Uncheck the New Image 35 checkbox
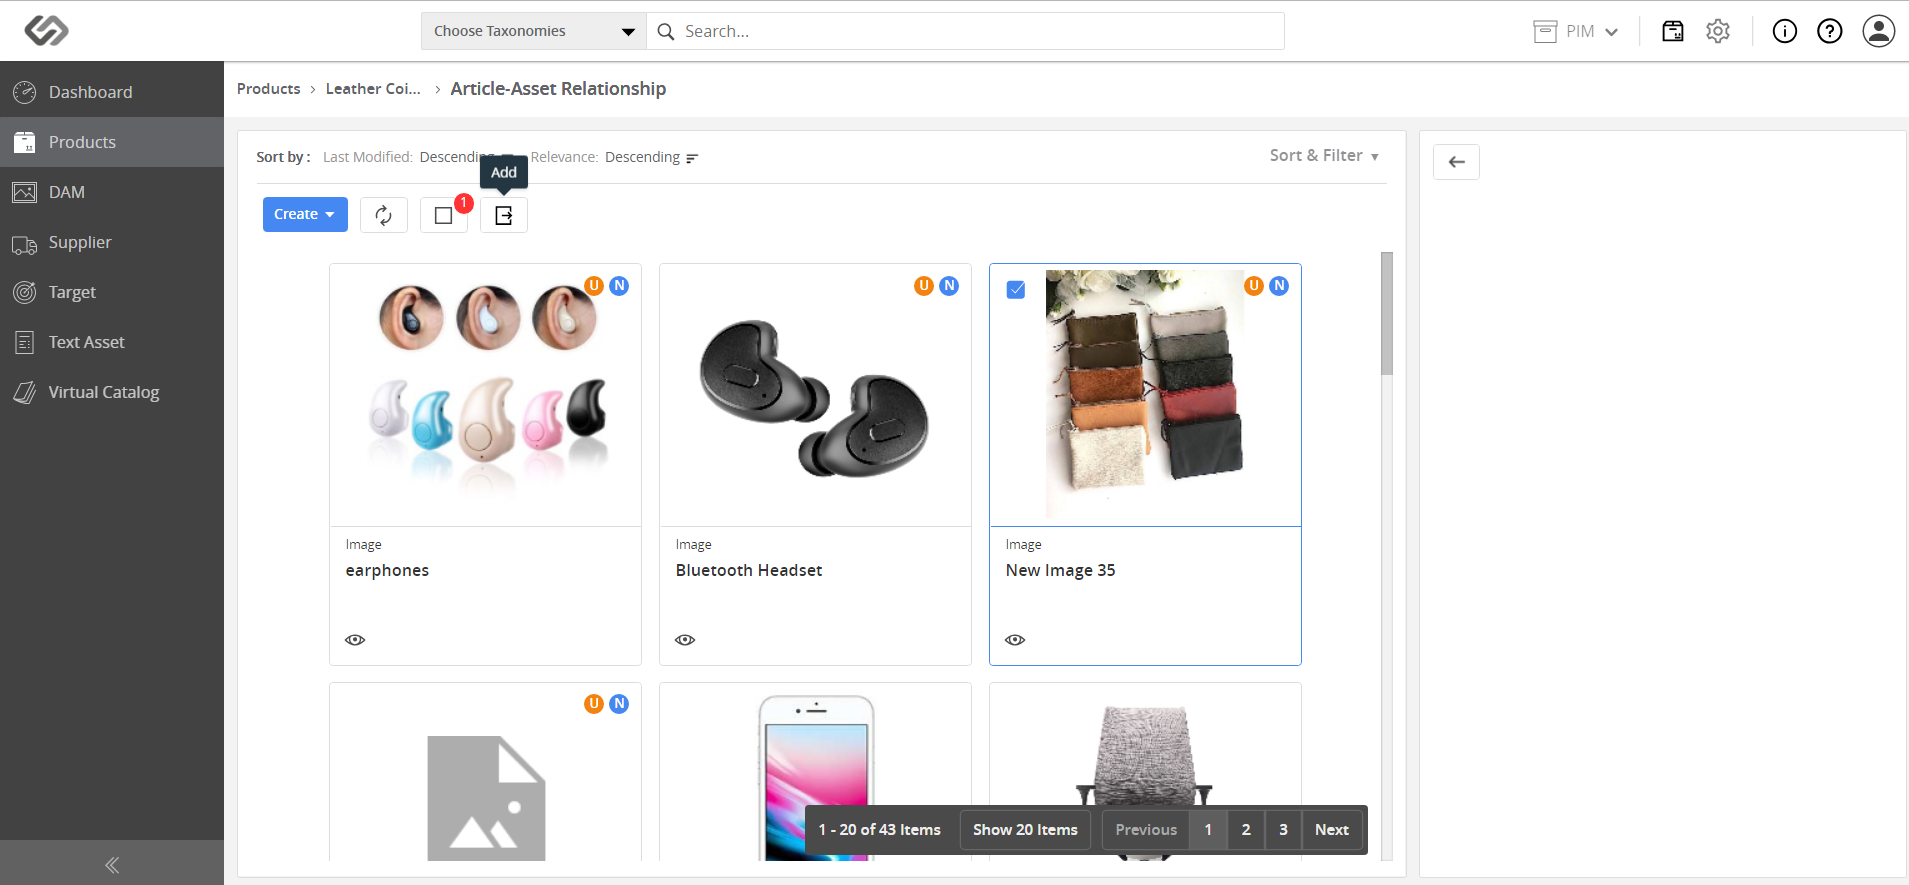 pos(1016,290)
